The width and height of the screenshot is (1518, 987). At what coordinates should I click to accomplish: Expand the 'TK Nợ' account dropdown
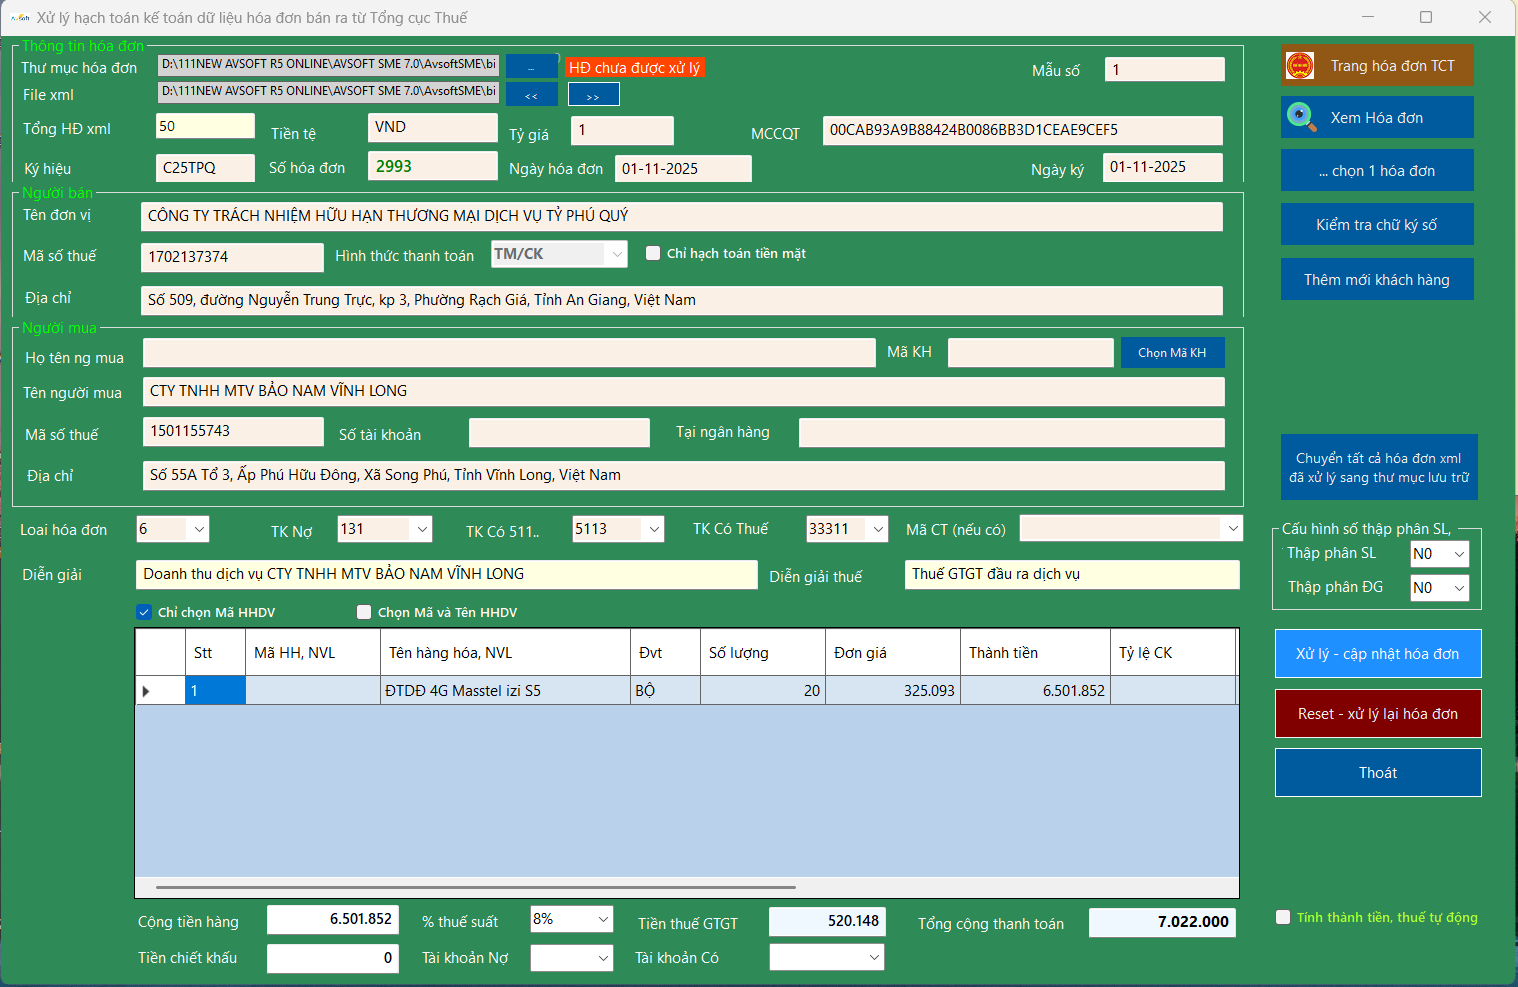pyautogui.click(x=421, y=529)
